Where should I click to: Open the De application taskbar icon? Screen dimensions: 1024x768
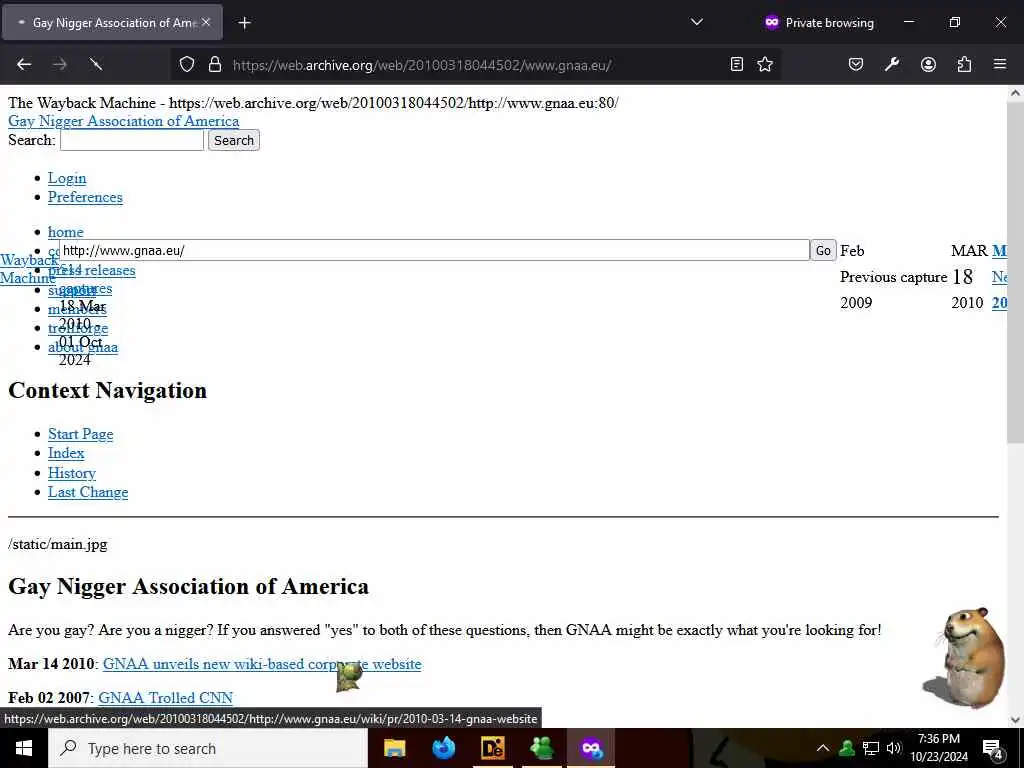coord(492,748)
